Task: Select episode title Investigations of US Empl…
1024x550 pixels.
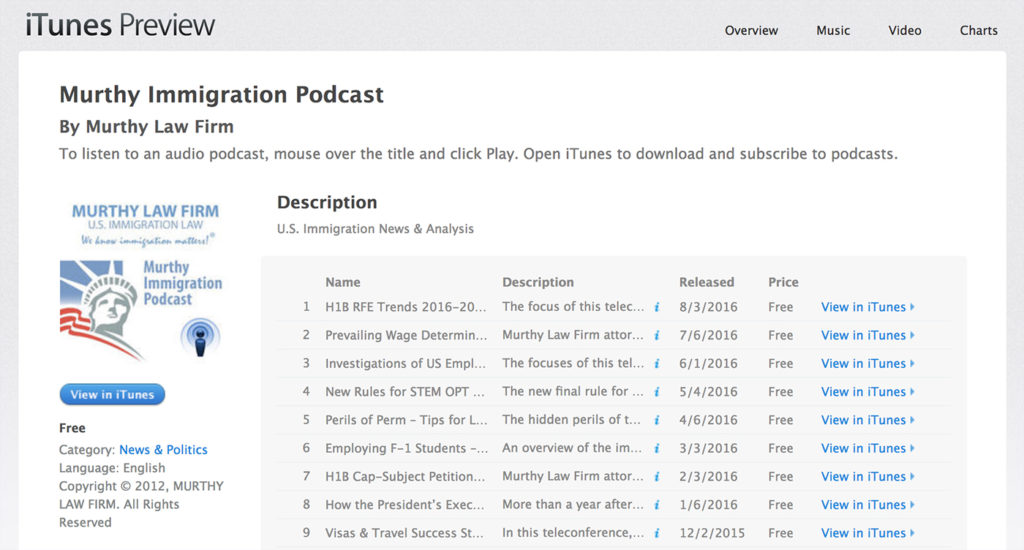Action: point(406,363)
